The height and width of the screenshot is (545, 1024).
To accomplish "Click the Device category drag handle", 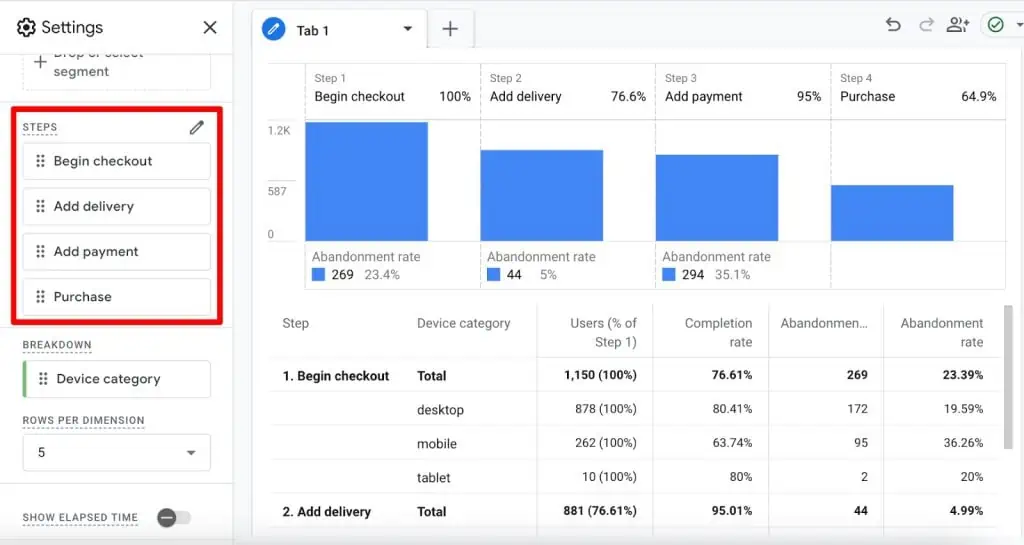I will [43, 379].
